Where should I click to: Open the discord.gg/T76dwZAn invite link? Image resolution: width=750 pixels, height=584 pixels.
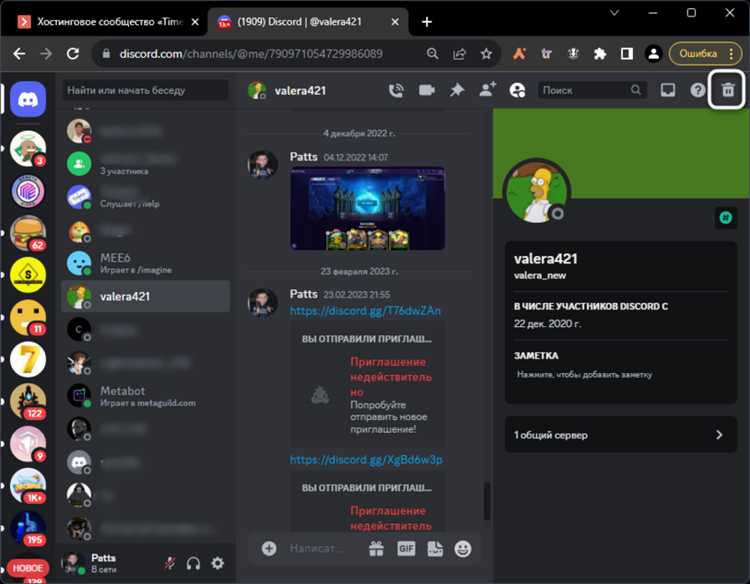[364, 311]
